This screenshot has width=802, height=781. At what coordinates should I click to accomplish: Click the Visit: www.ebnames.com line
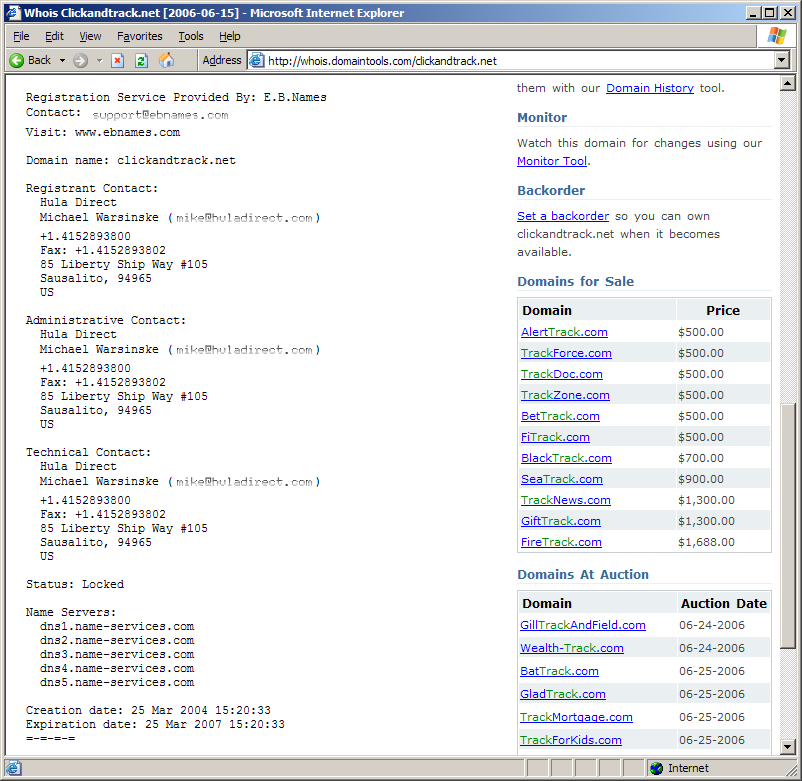click(x=103, y=132)
